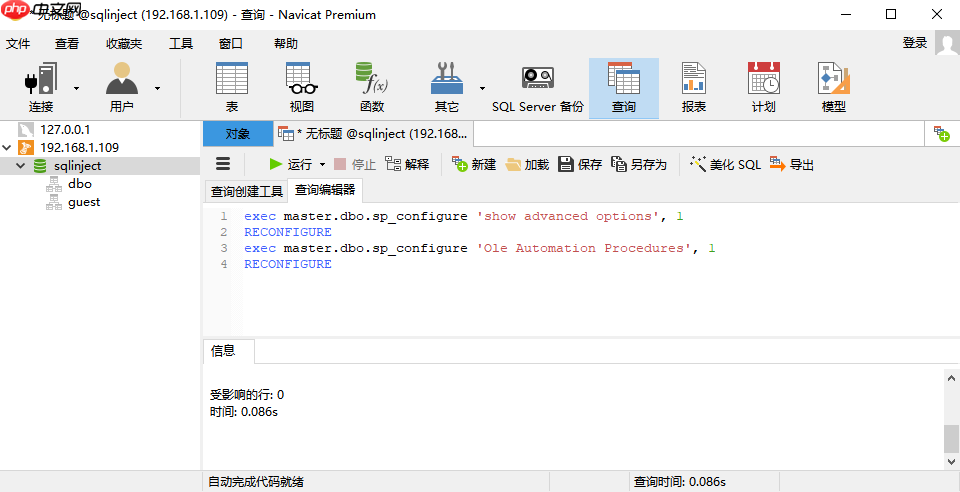Screen dimensions: 960x492
Task: Expand the 连接 dropdown arrow
Action: click(77, 89)
